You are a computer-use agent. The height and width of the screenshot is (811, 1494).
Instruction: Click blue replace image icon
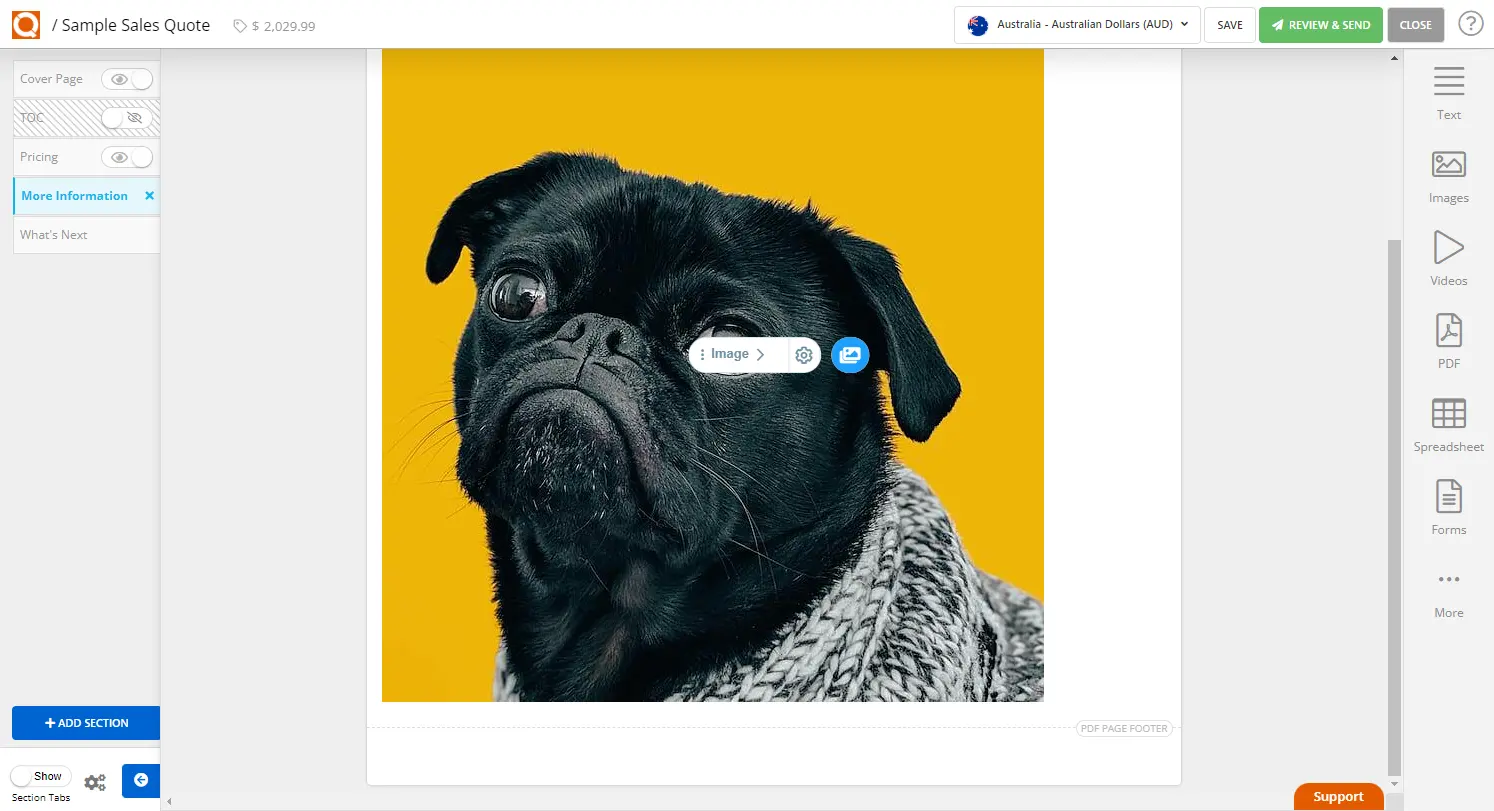click(x=850, y=355)
